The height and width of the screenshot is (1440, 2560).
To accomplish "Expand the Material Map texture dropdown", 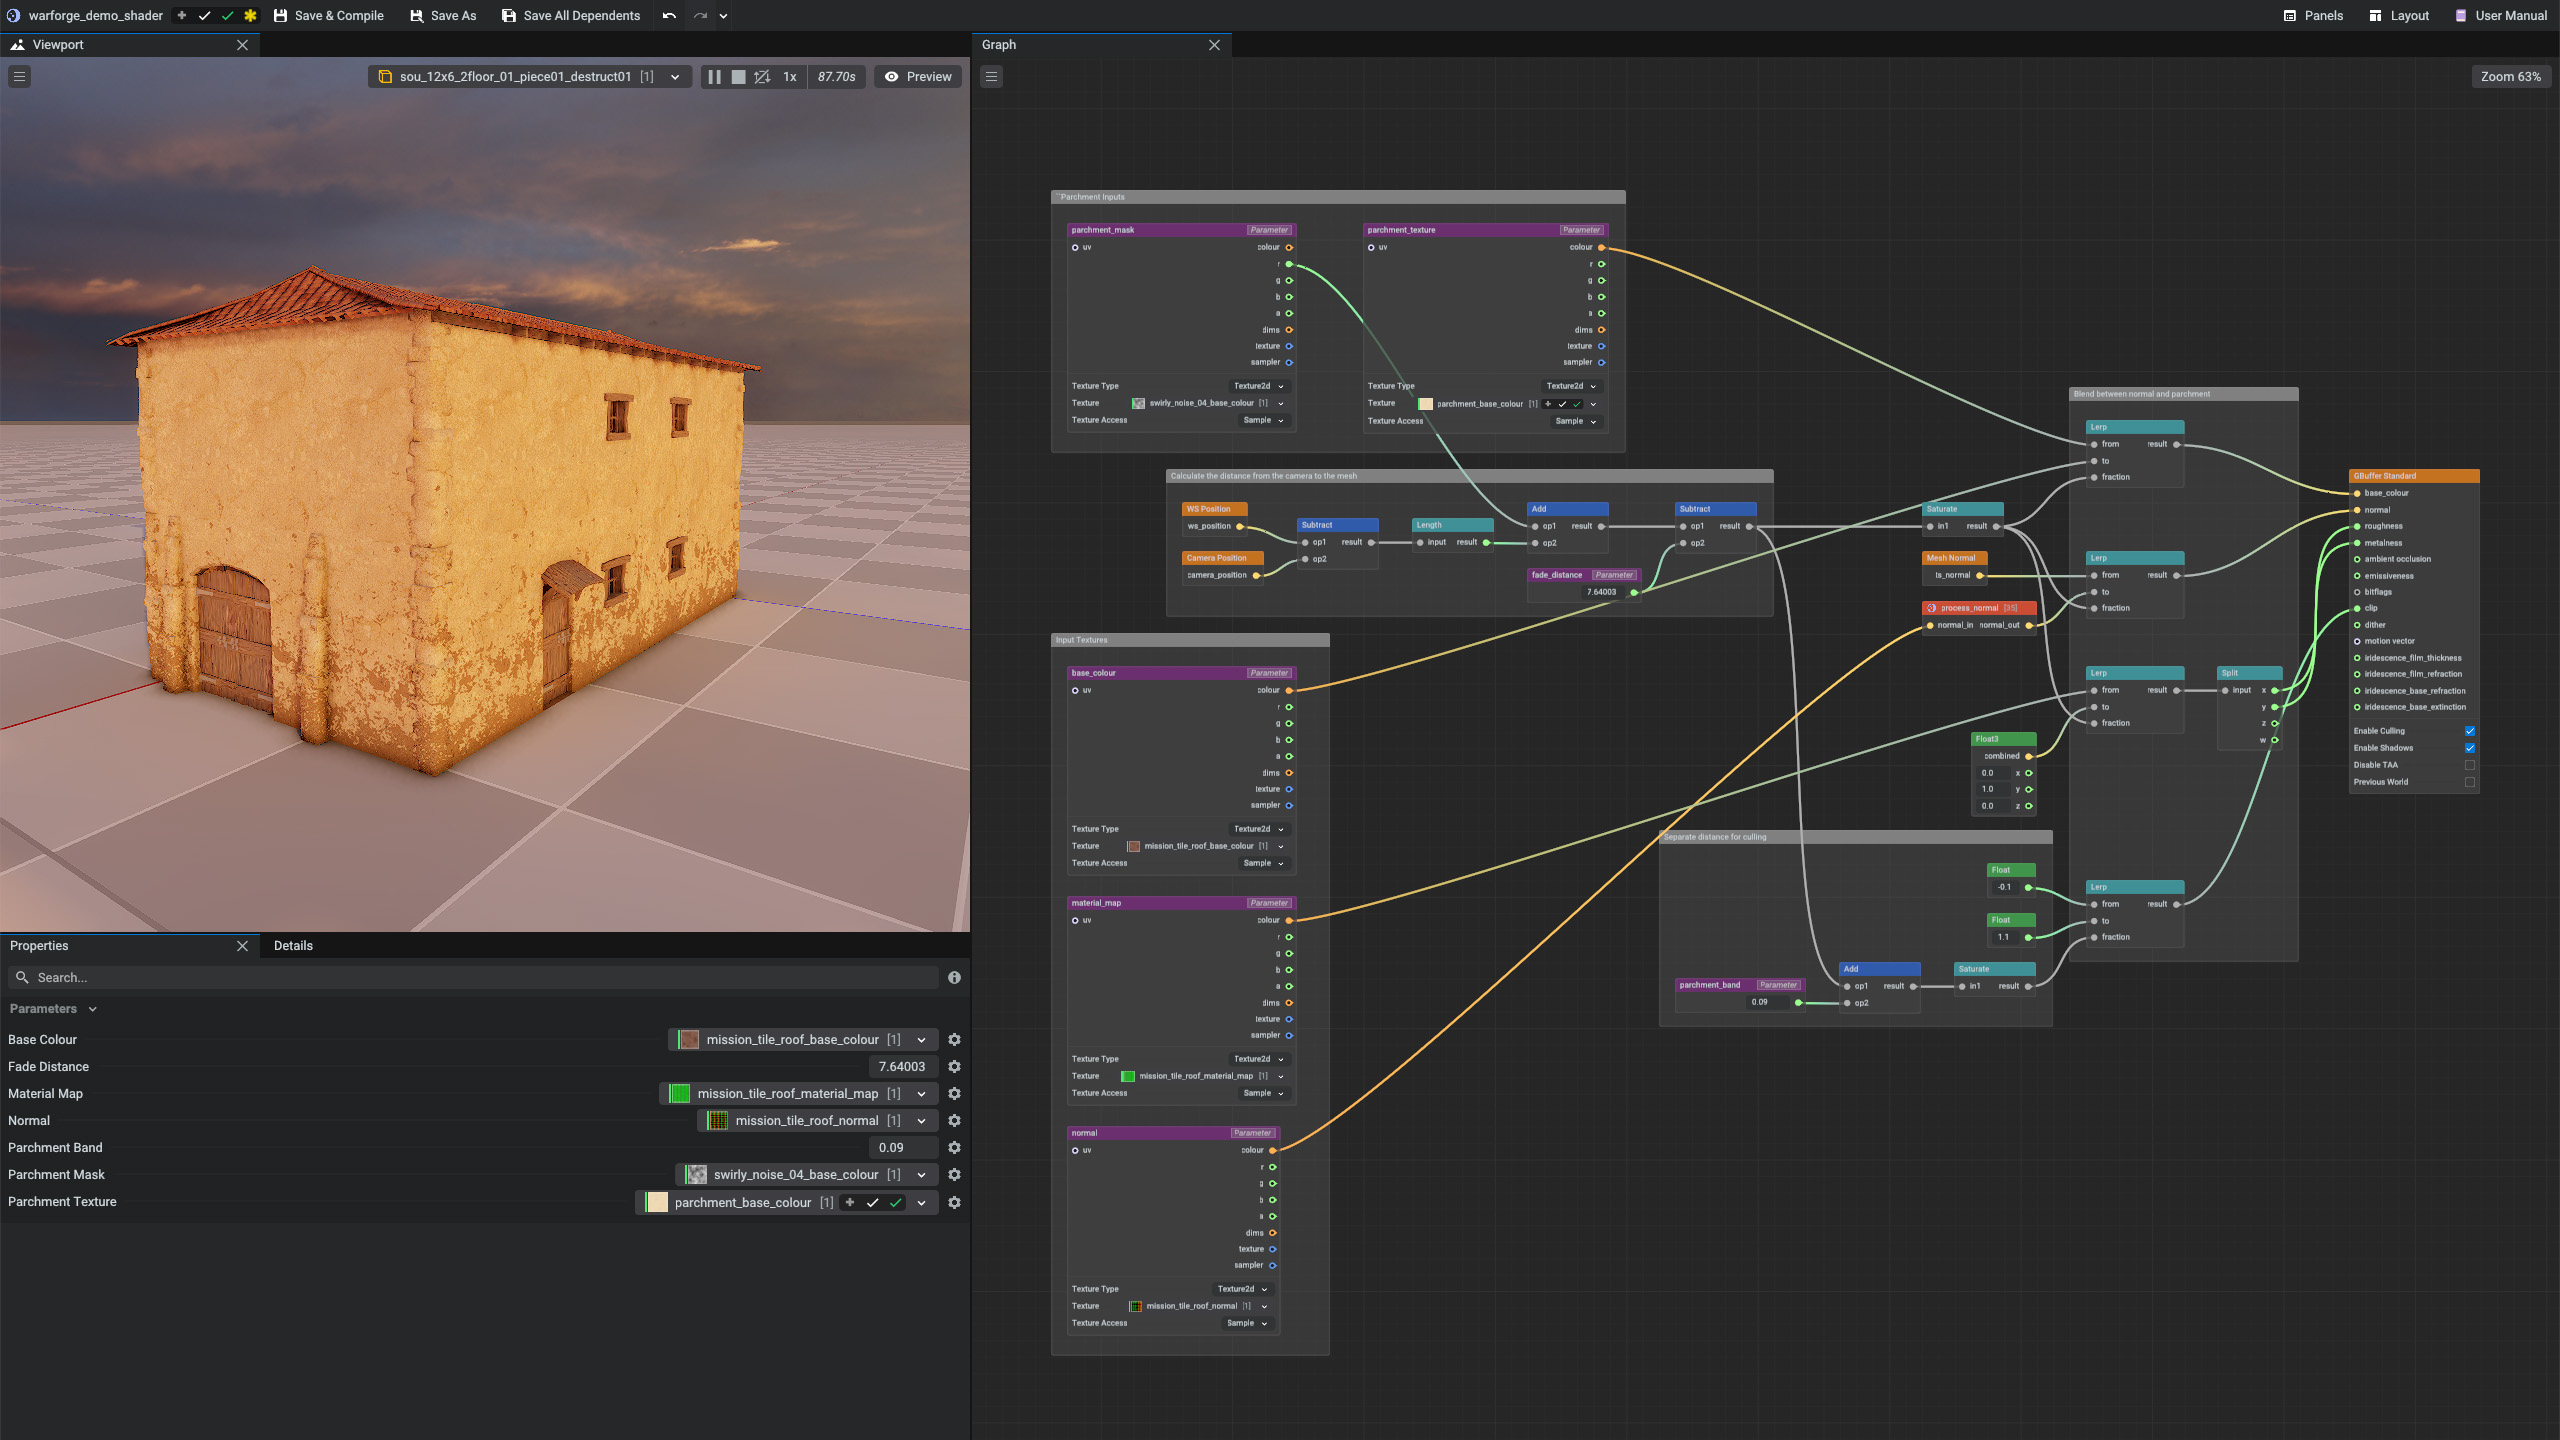I will click(x=921, y=1094).
